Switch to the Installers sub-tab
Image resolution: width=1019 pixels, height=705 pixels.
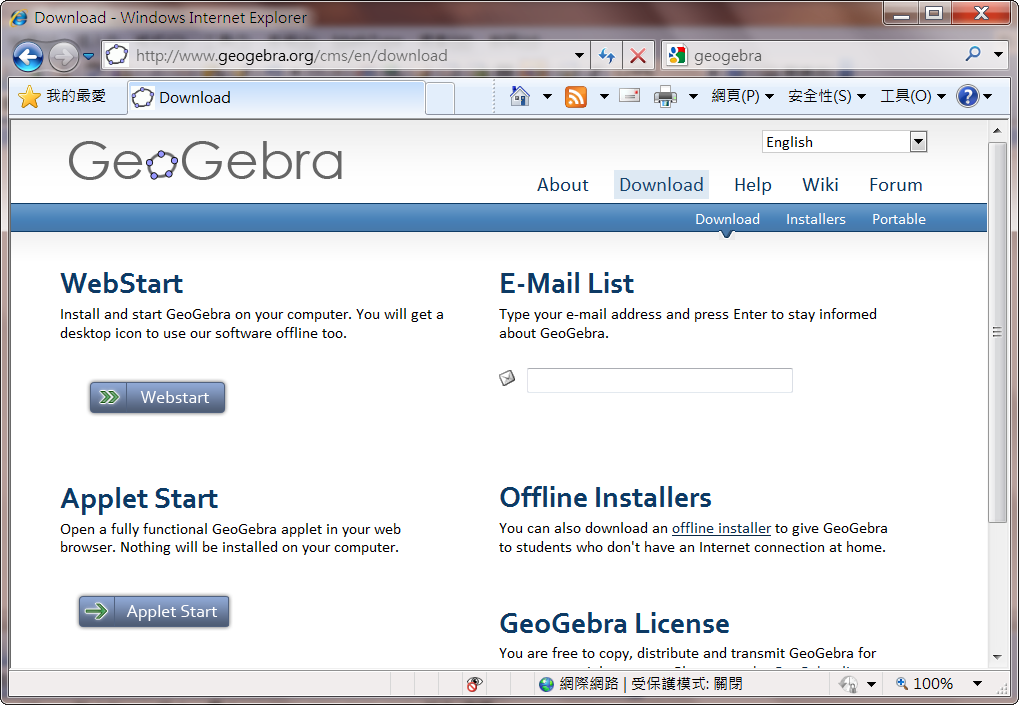click(816, 220)
